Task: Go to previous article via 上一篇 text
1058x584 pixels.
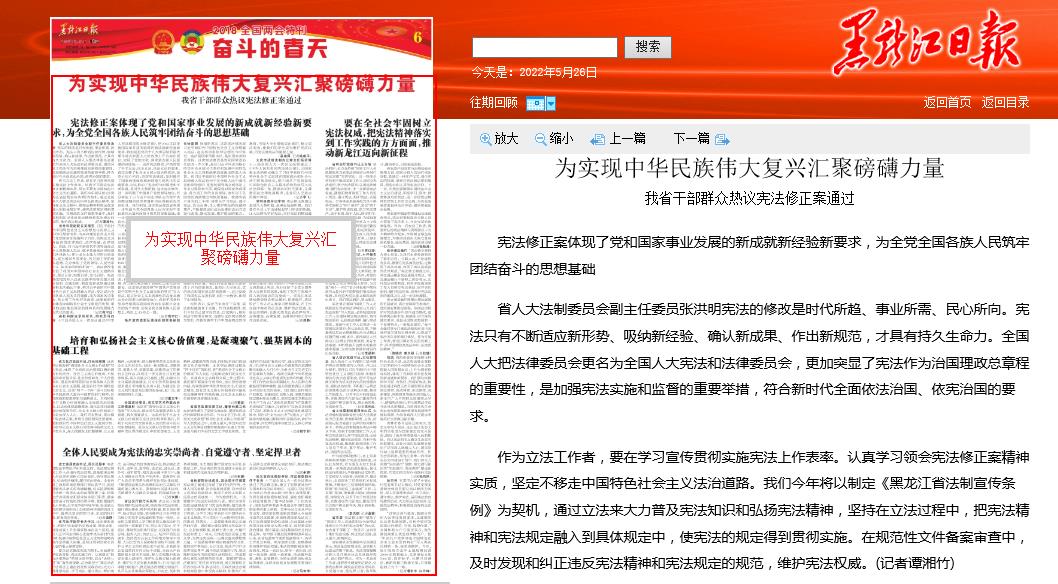Action: pos(627,139)
